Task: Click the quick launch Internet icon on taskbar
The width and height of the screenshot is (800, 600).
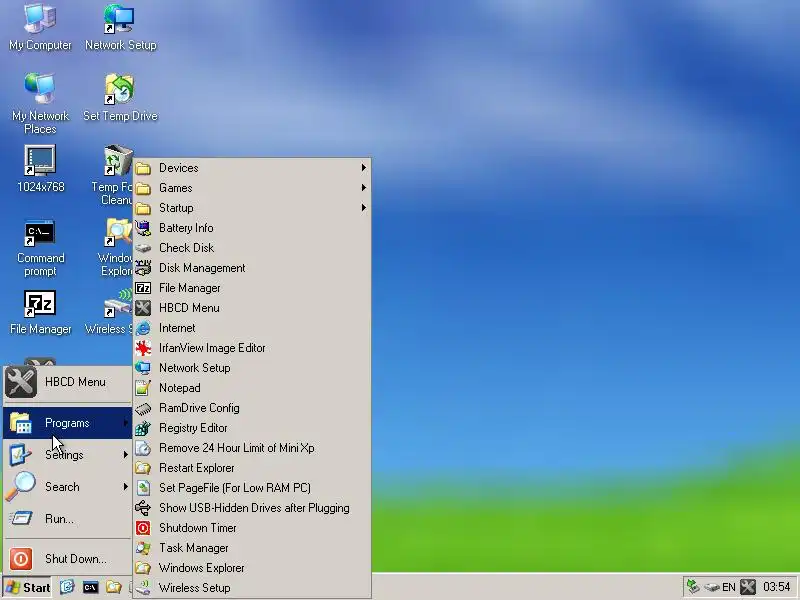Action: [67, 588]
